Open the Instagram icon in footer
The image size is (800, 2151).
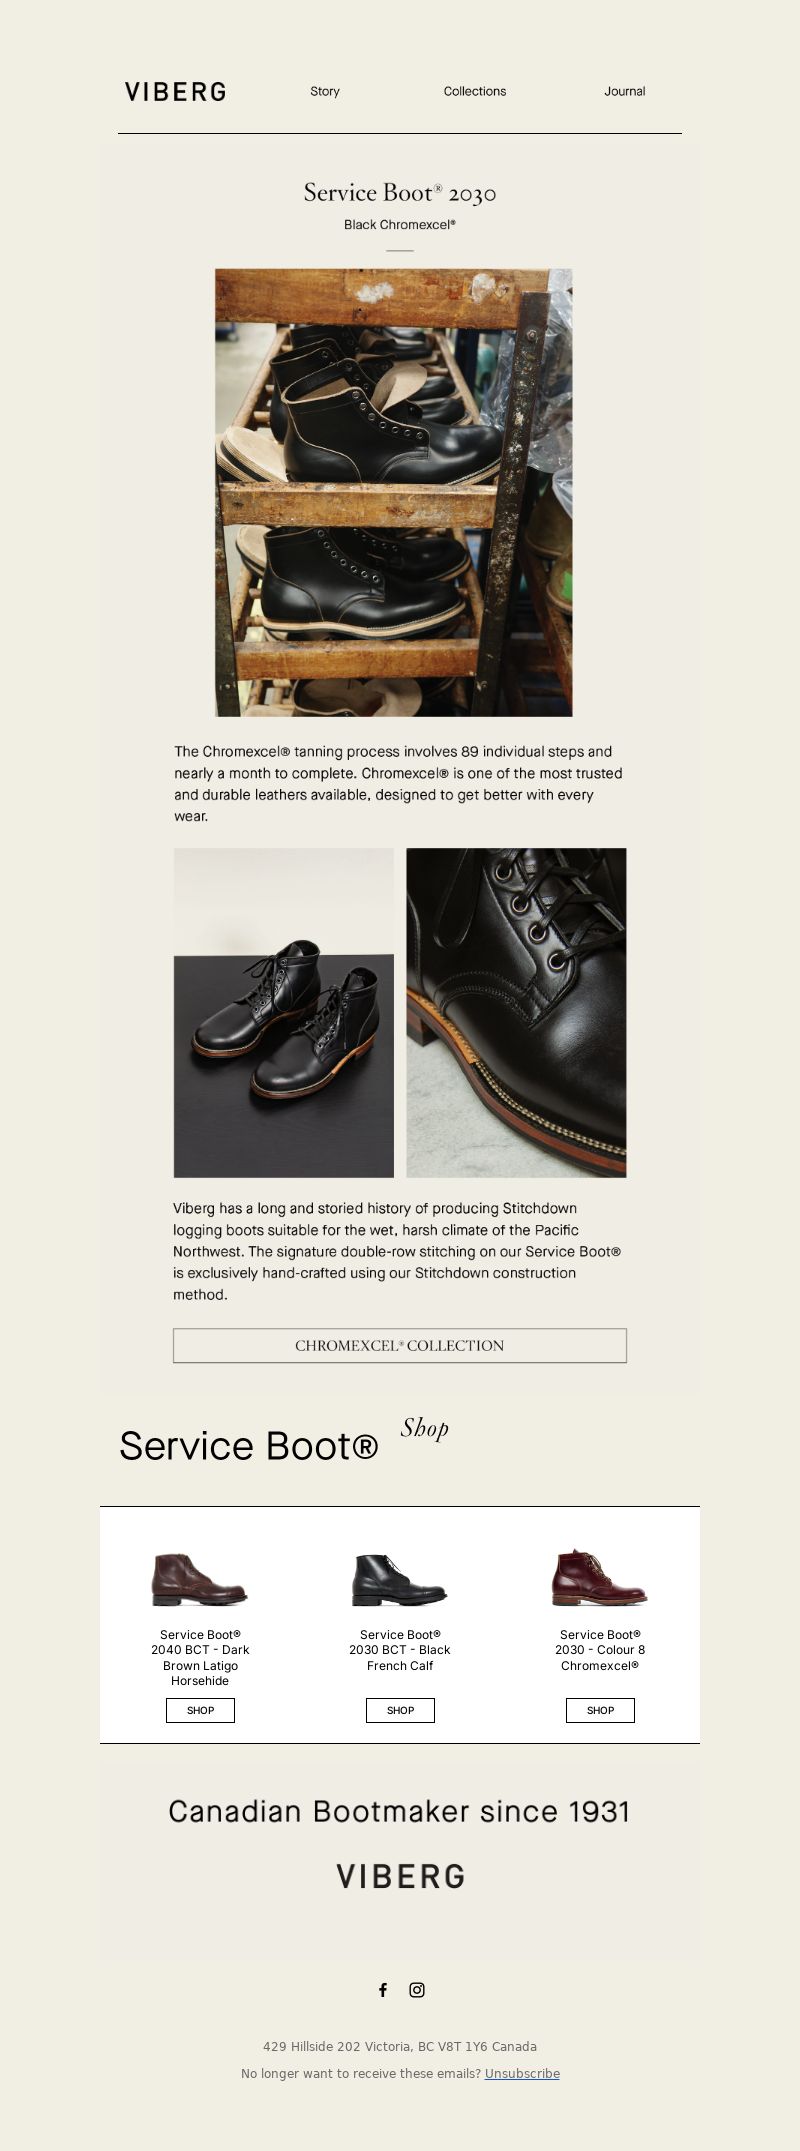[417, 1989]
